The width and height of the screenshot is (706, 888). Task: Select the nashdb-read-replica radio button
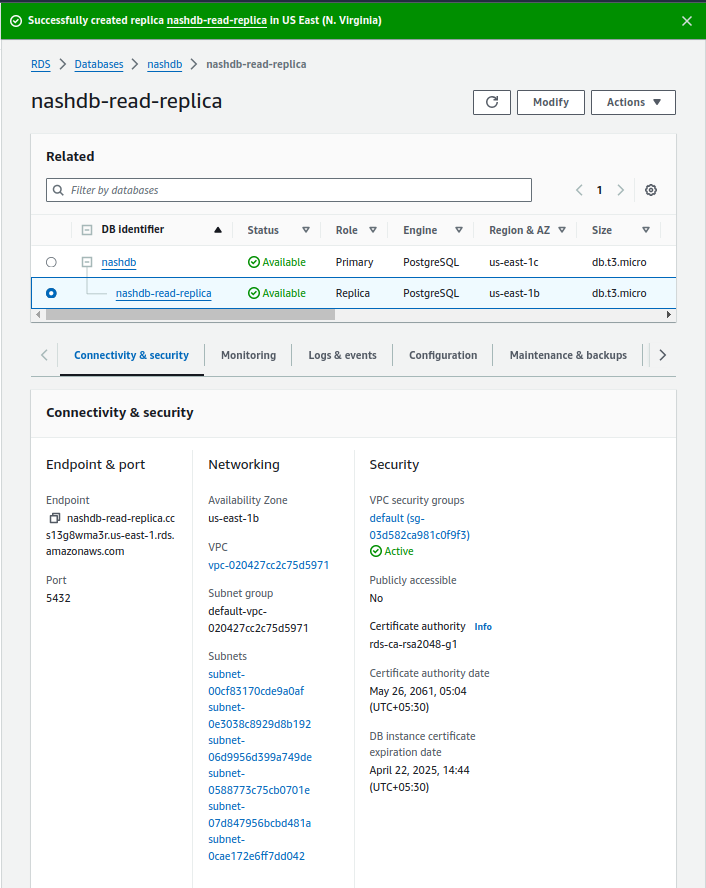click(x=51, y=293)
